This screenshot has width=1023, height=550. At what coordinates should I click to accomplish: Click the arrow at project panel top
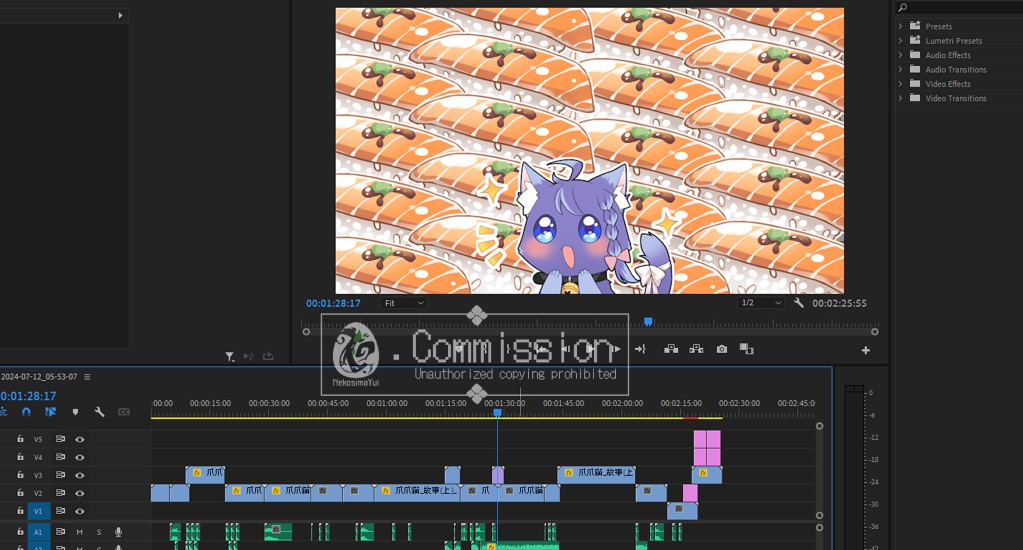point(120,15)
